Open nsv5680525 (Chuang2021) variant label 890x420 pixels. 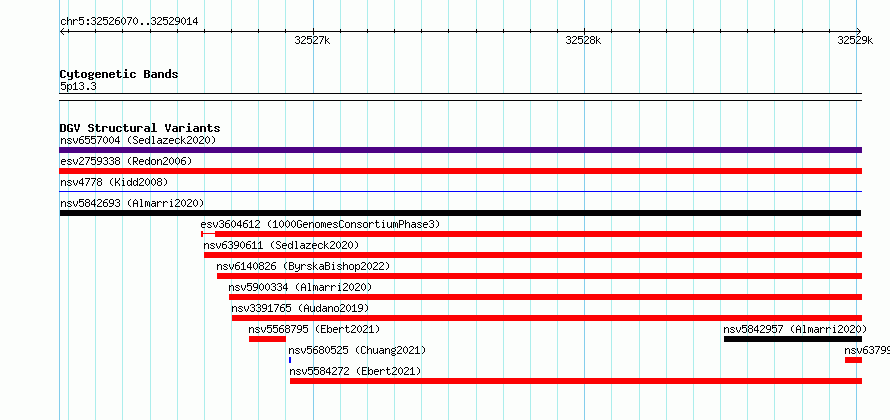(357, 350)
